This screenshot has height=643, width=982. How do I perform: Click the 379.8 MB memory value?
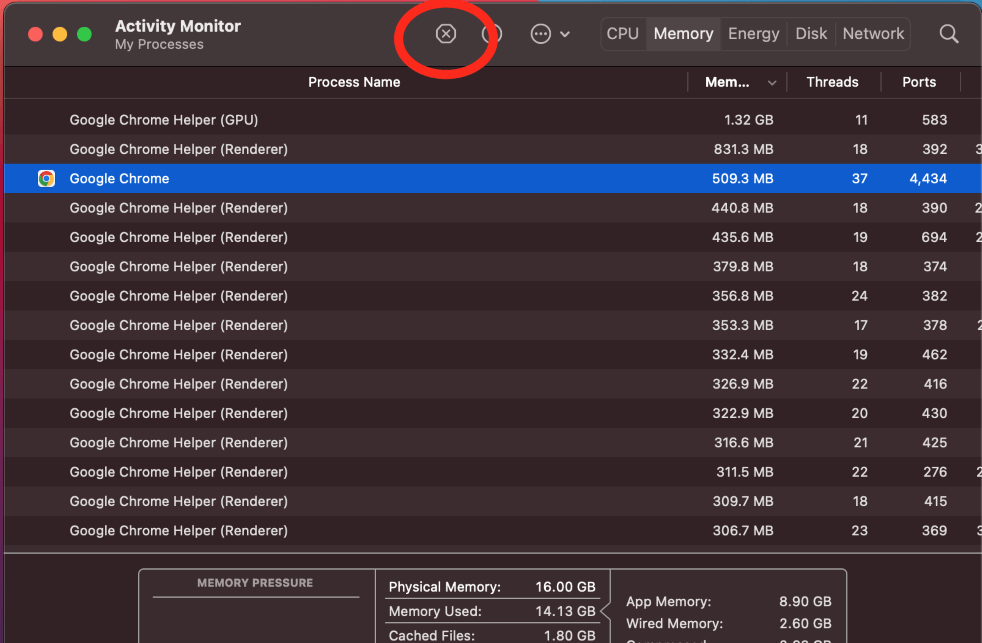[743, 267]
